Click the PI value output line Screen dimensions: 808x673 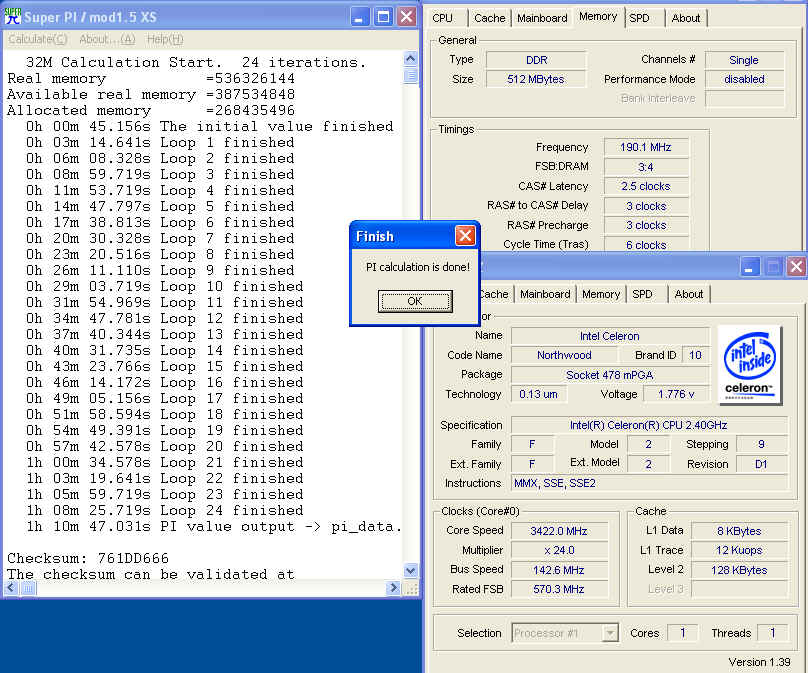(x=214, y=526)
